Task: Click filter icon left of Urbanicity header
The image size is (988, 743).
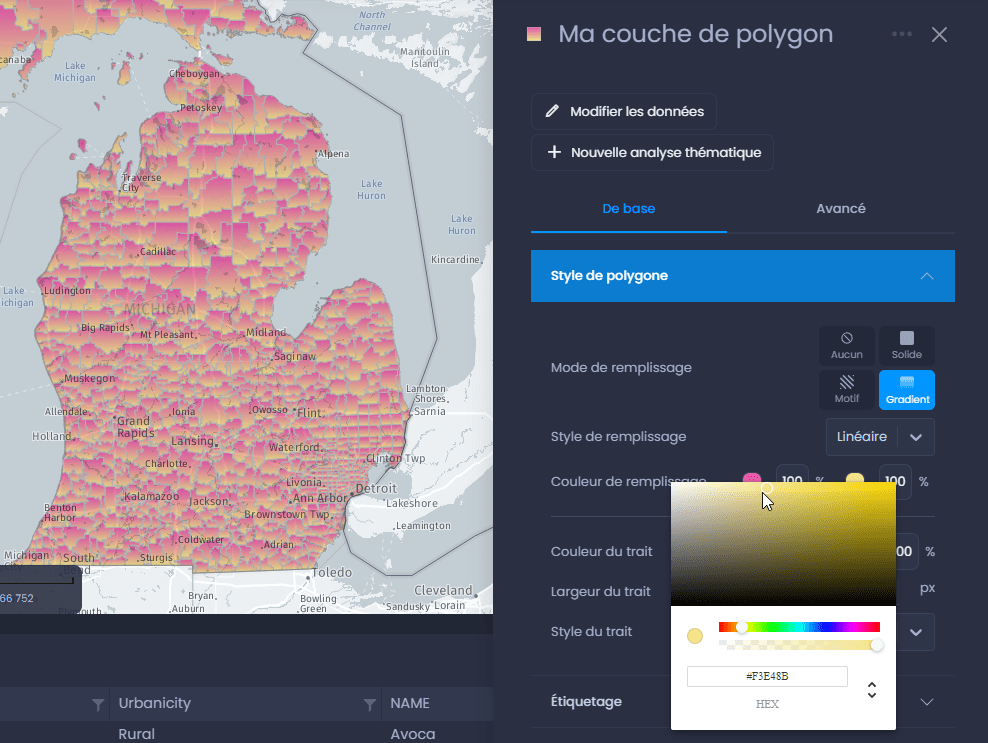Action: point(98,704)
